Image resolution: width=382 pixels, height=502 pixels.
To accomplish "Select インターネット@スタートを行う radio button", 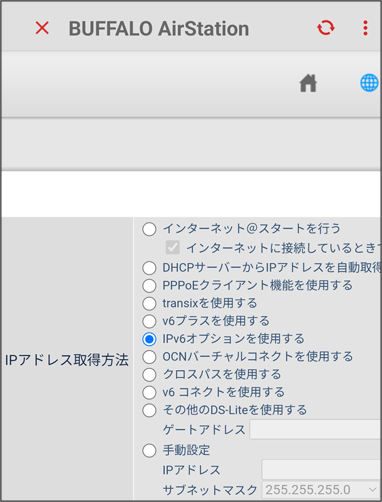I will tap(149, 229).
